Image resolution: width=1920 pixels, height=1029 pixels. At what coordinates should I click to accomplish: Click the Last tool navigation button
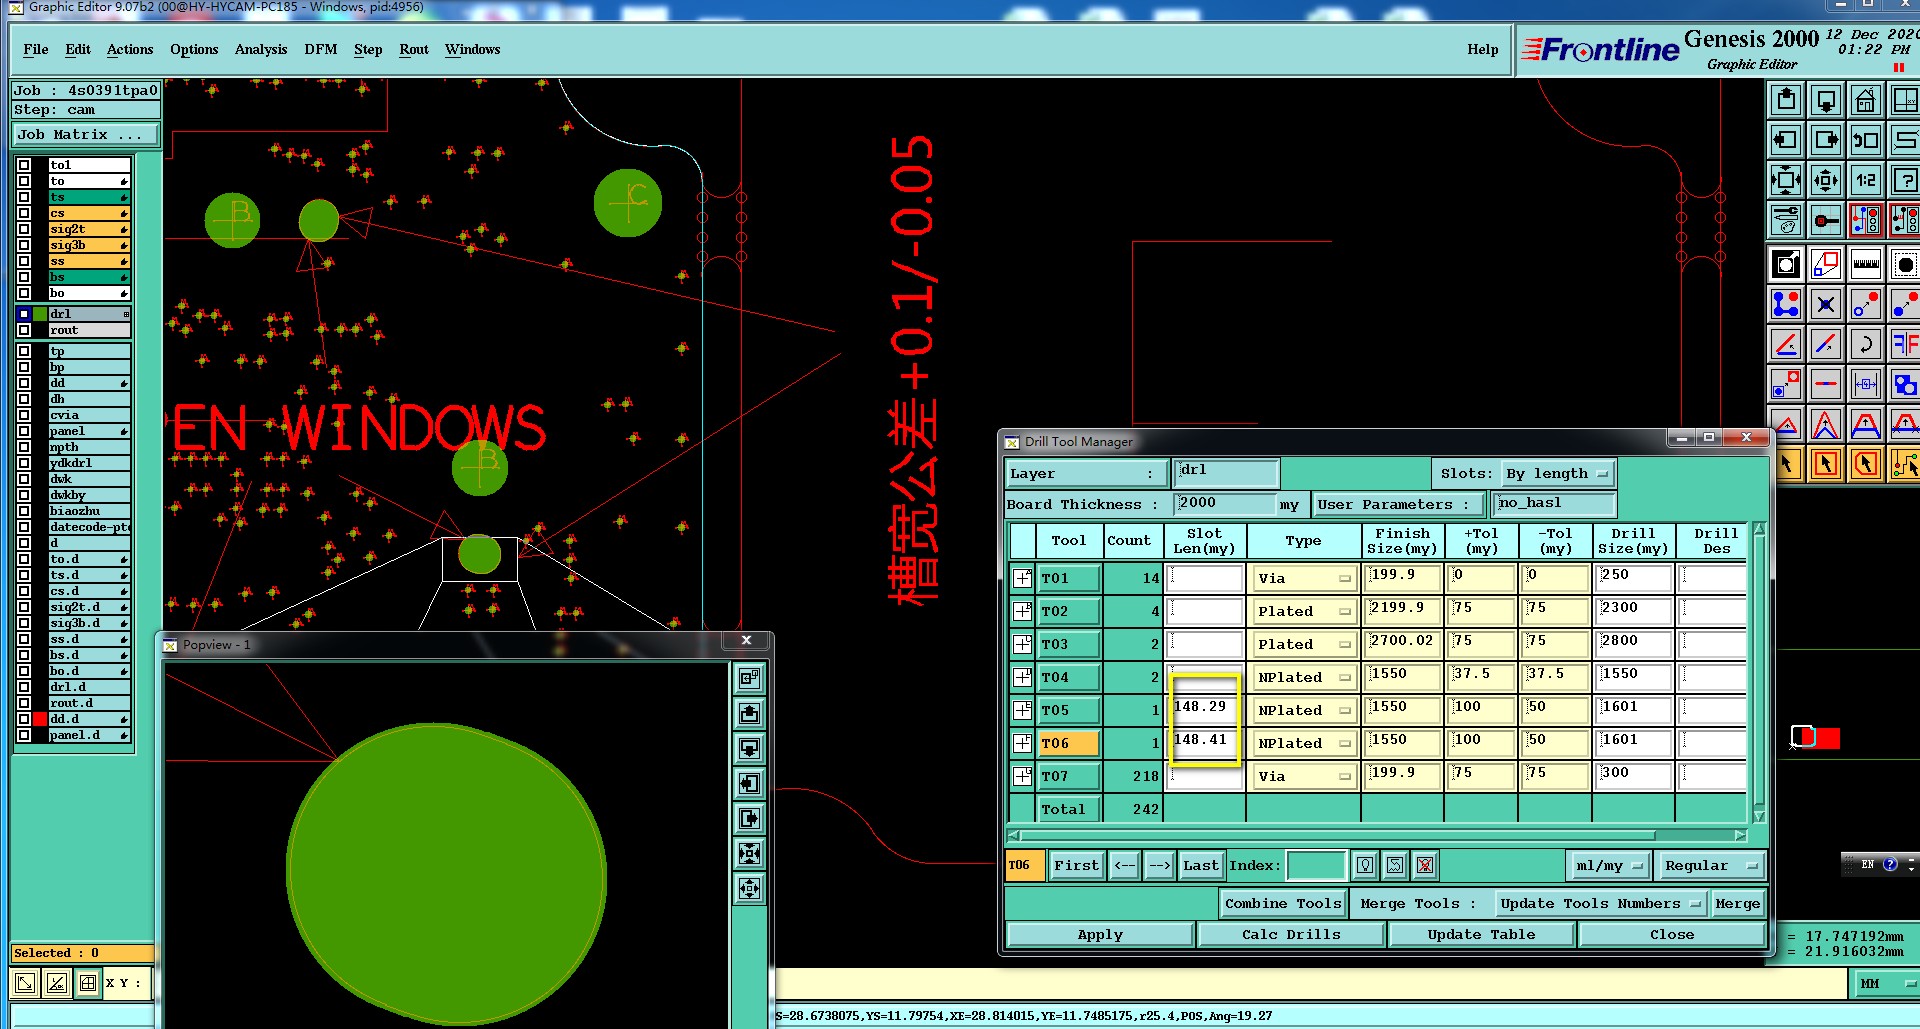pos(1201,865)
